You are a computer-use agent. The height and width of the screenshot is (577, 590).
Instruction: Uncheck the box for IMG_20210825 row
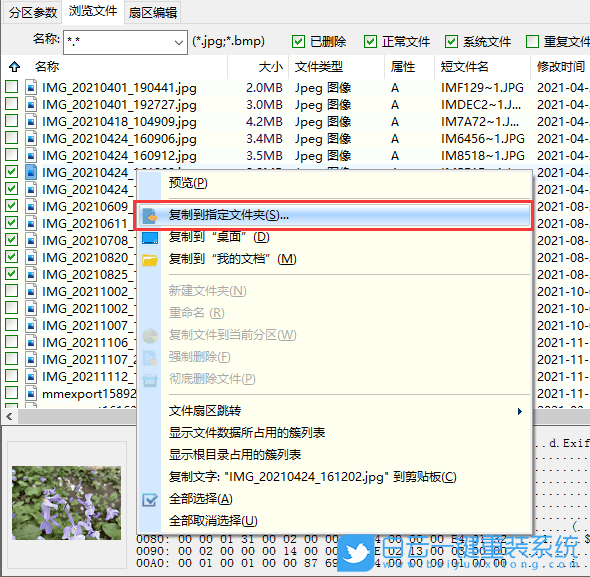pos(12,274)
